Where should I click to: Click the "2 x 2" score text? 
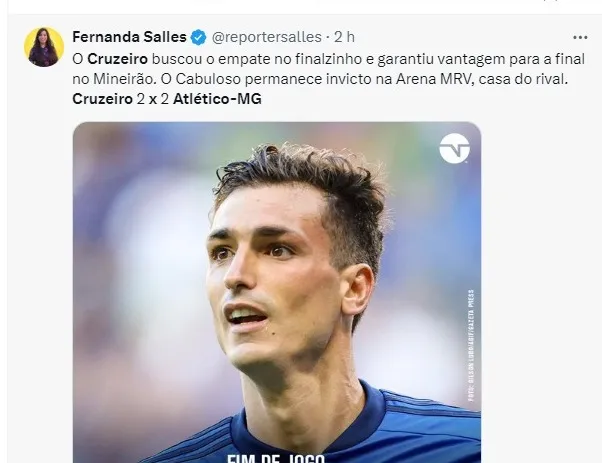152,99
